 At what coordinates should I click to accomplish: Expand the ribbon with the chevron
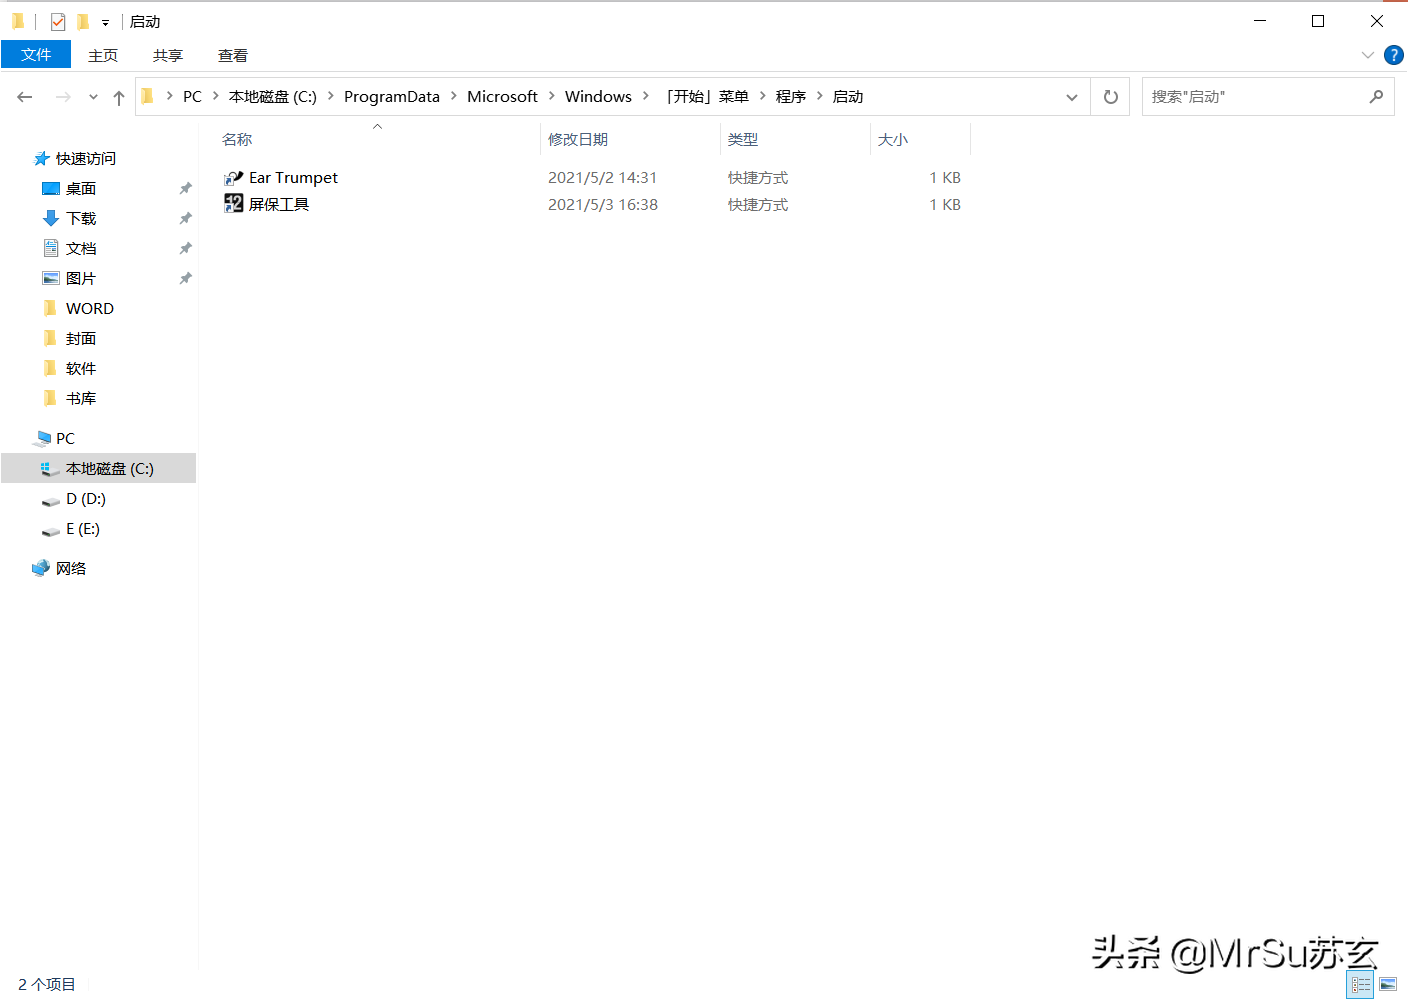point(1368,55)
